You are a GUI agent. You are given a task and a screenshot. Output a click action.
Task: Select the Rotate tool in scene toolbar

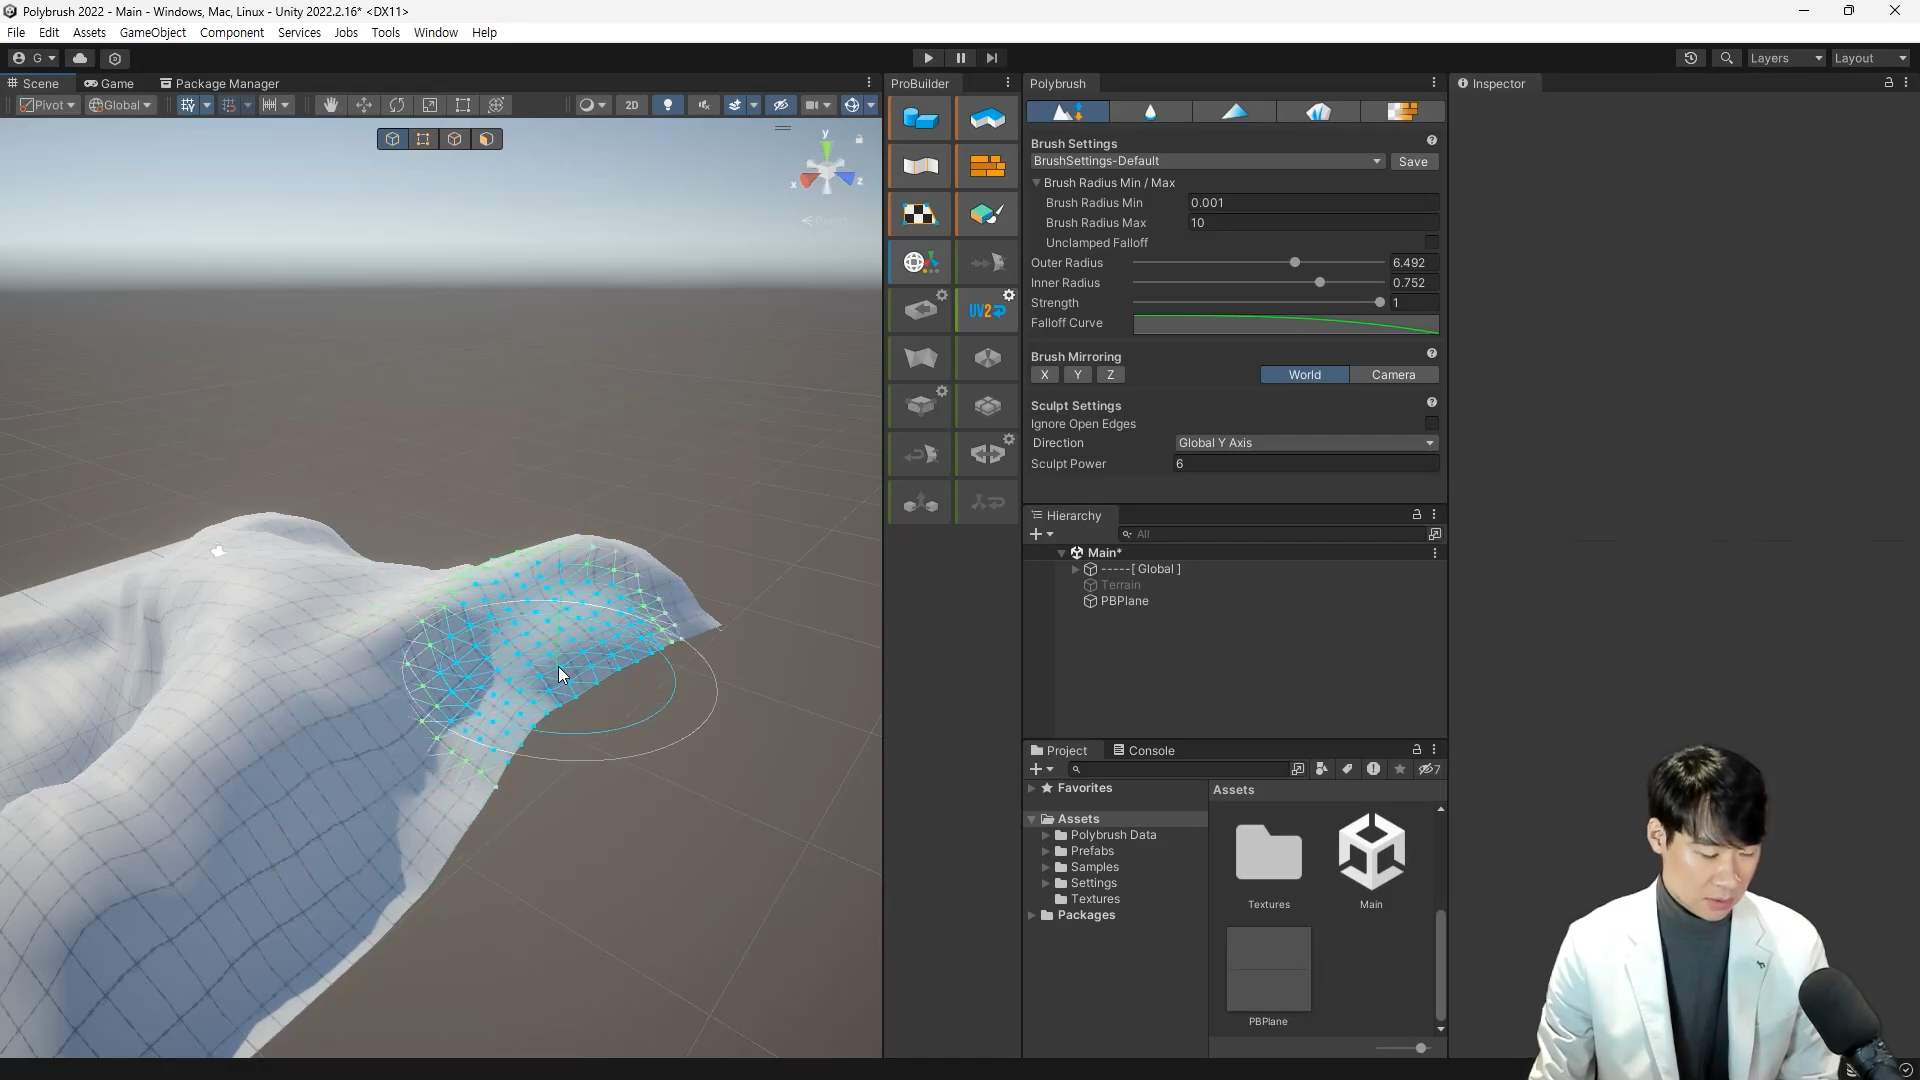(397, 105)
